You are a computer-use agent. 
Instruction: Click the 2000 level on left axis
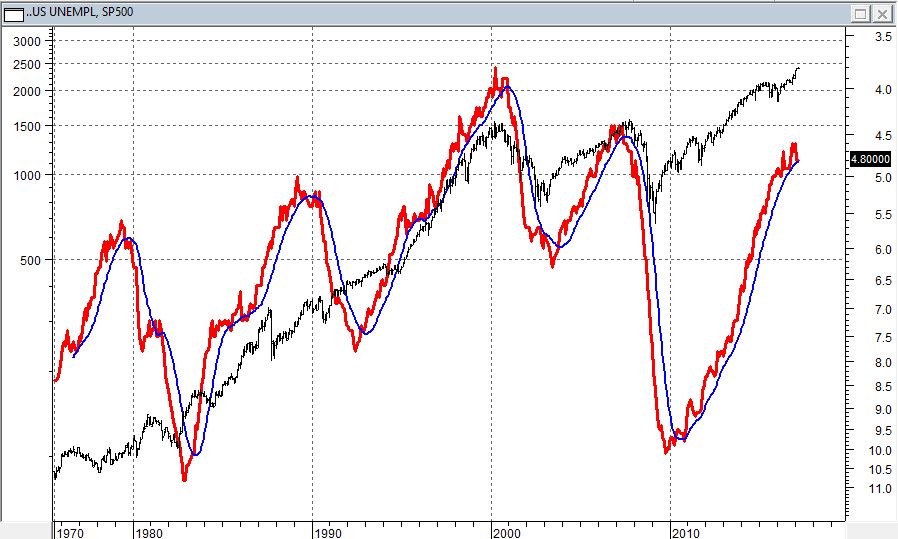(x=27, y=92)
